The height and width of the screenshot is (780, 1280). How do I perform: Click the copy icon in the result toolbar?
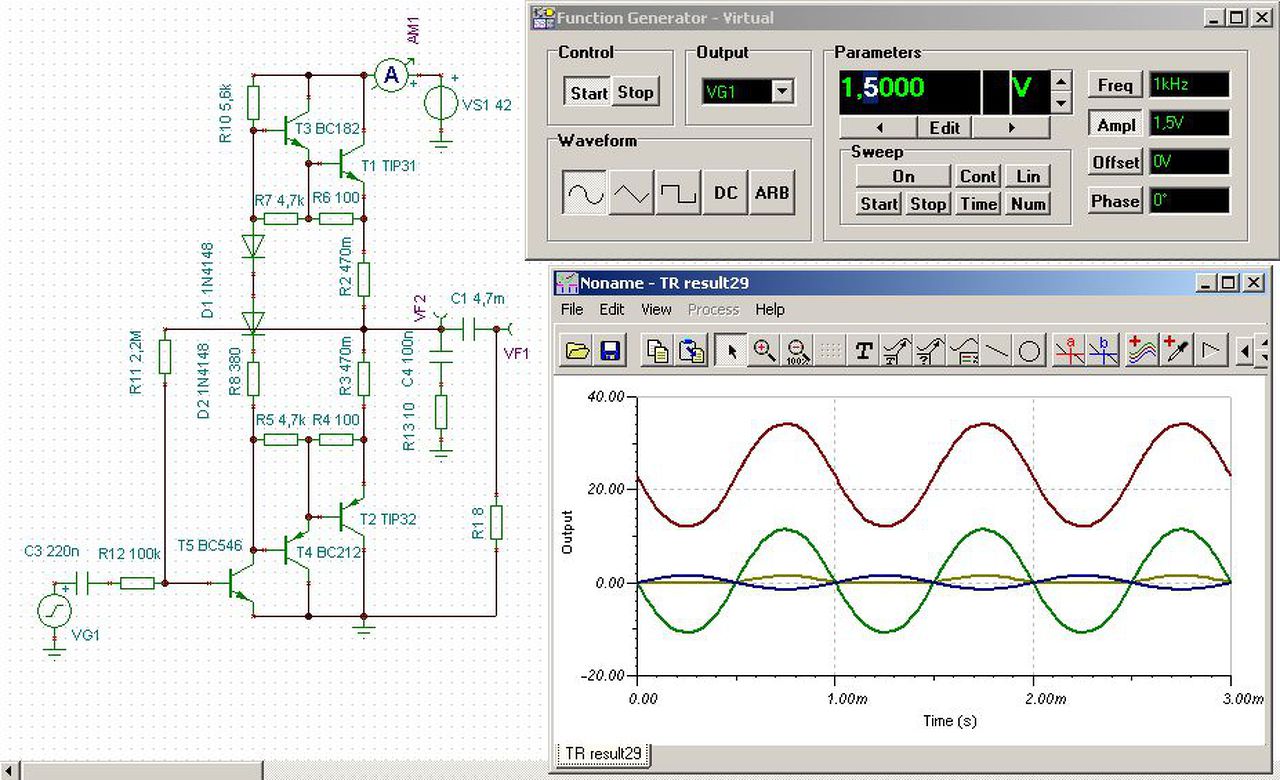pyautogui.click(x=657, y=351)
